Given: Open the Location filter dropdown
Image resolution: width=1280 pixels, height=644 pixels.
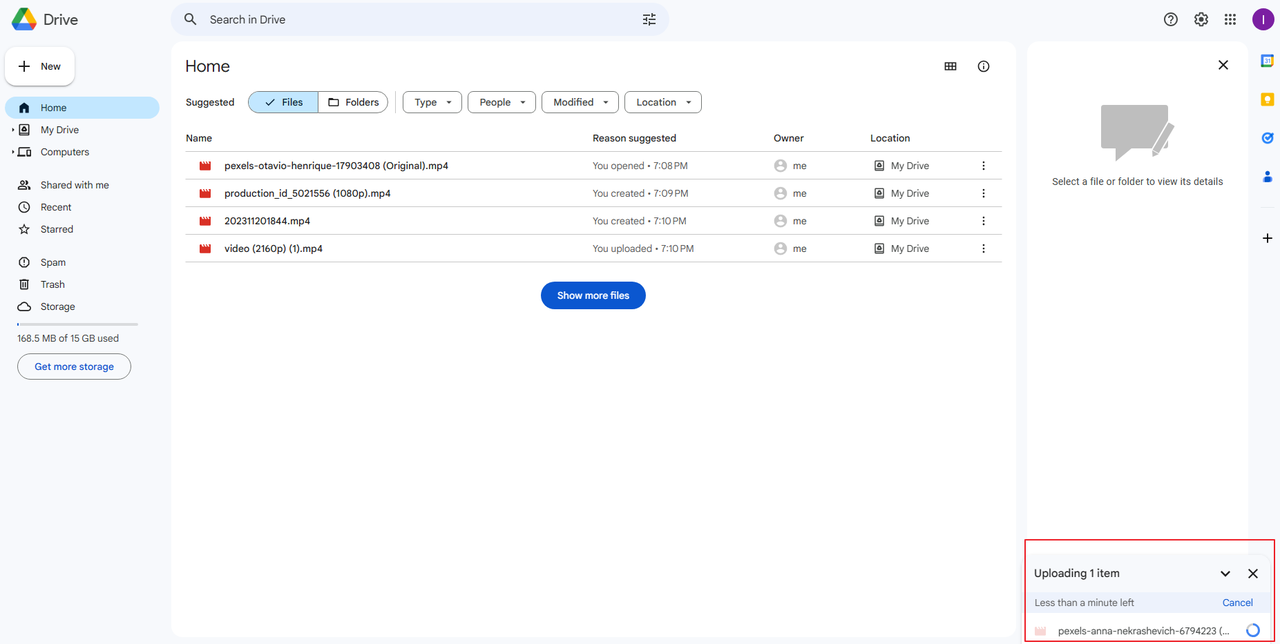Looking at the screenshot, I should click(x=663, y=102).
